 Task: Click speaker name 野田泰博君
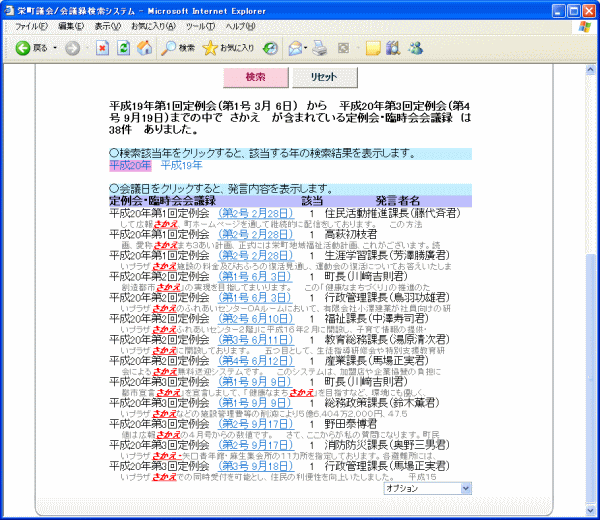351,424
